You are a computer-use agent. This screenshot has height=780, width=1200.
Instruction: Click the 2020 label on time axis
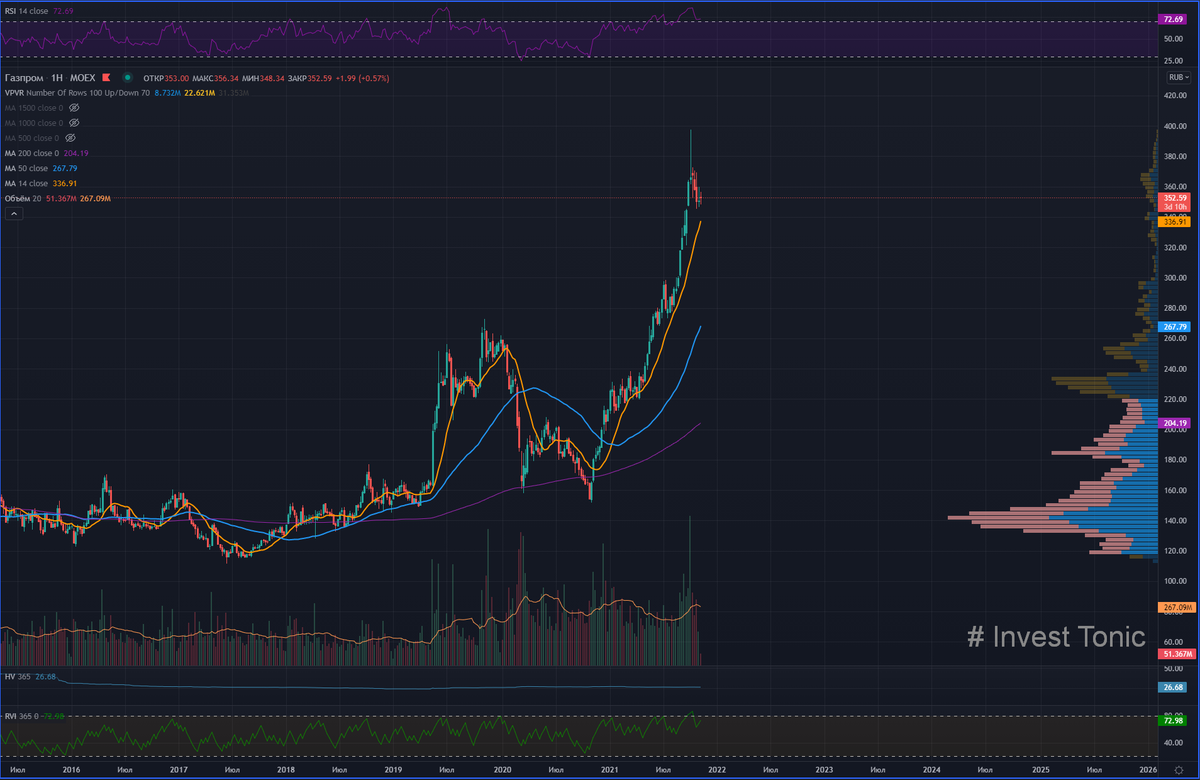502,770
